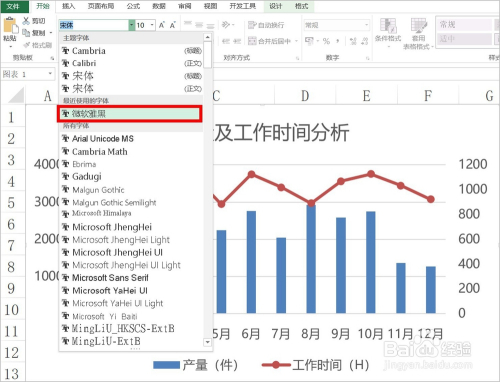
Task: Toggle Wrap Text (自动换行)
Action: tap(266, 25)
